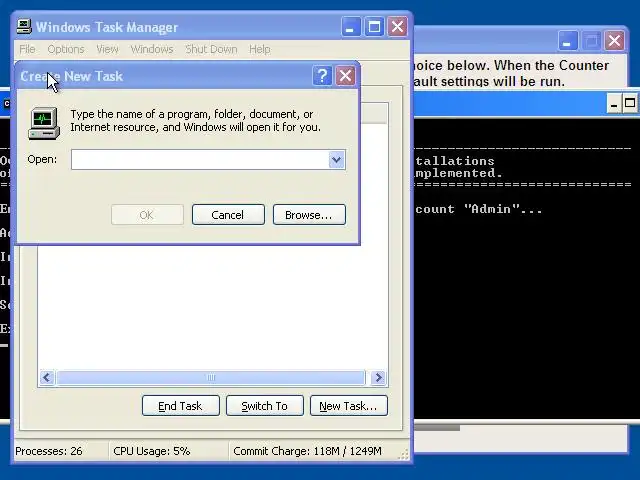
Task: Click the resize grip of Task Manager
Action: point(403,454)
